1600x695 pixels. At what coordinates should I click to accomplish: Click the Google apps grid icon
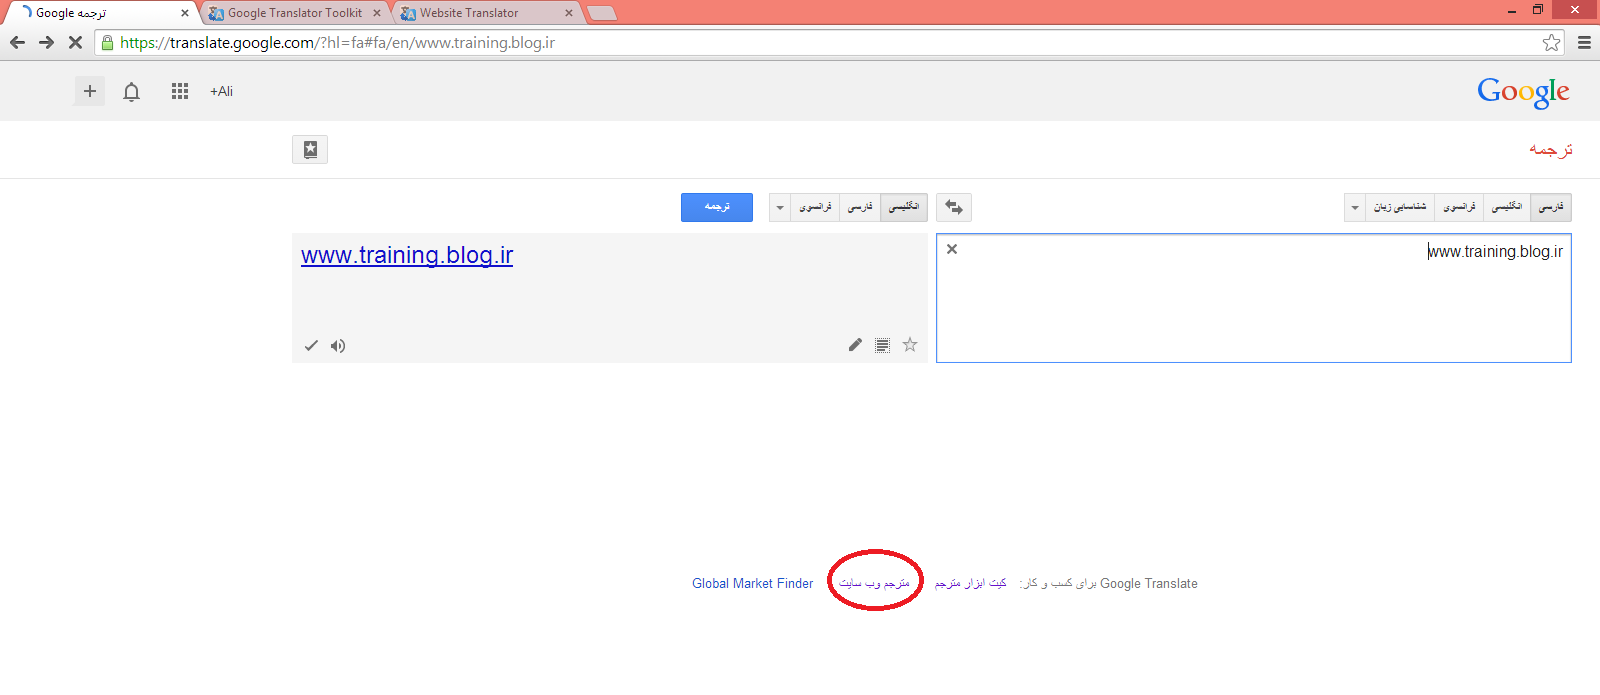click(180, 91)
